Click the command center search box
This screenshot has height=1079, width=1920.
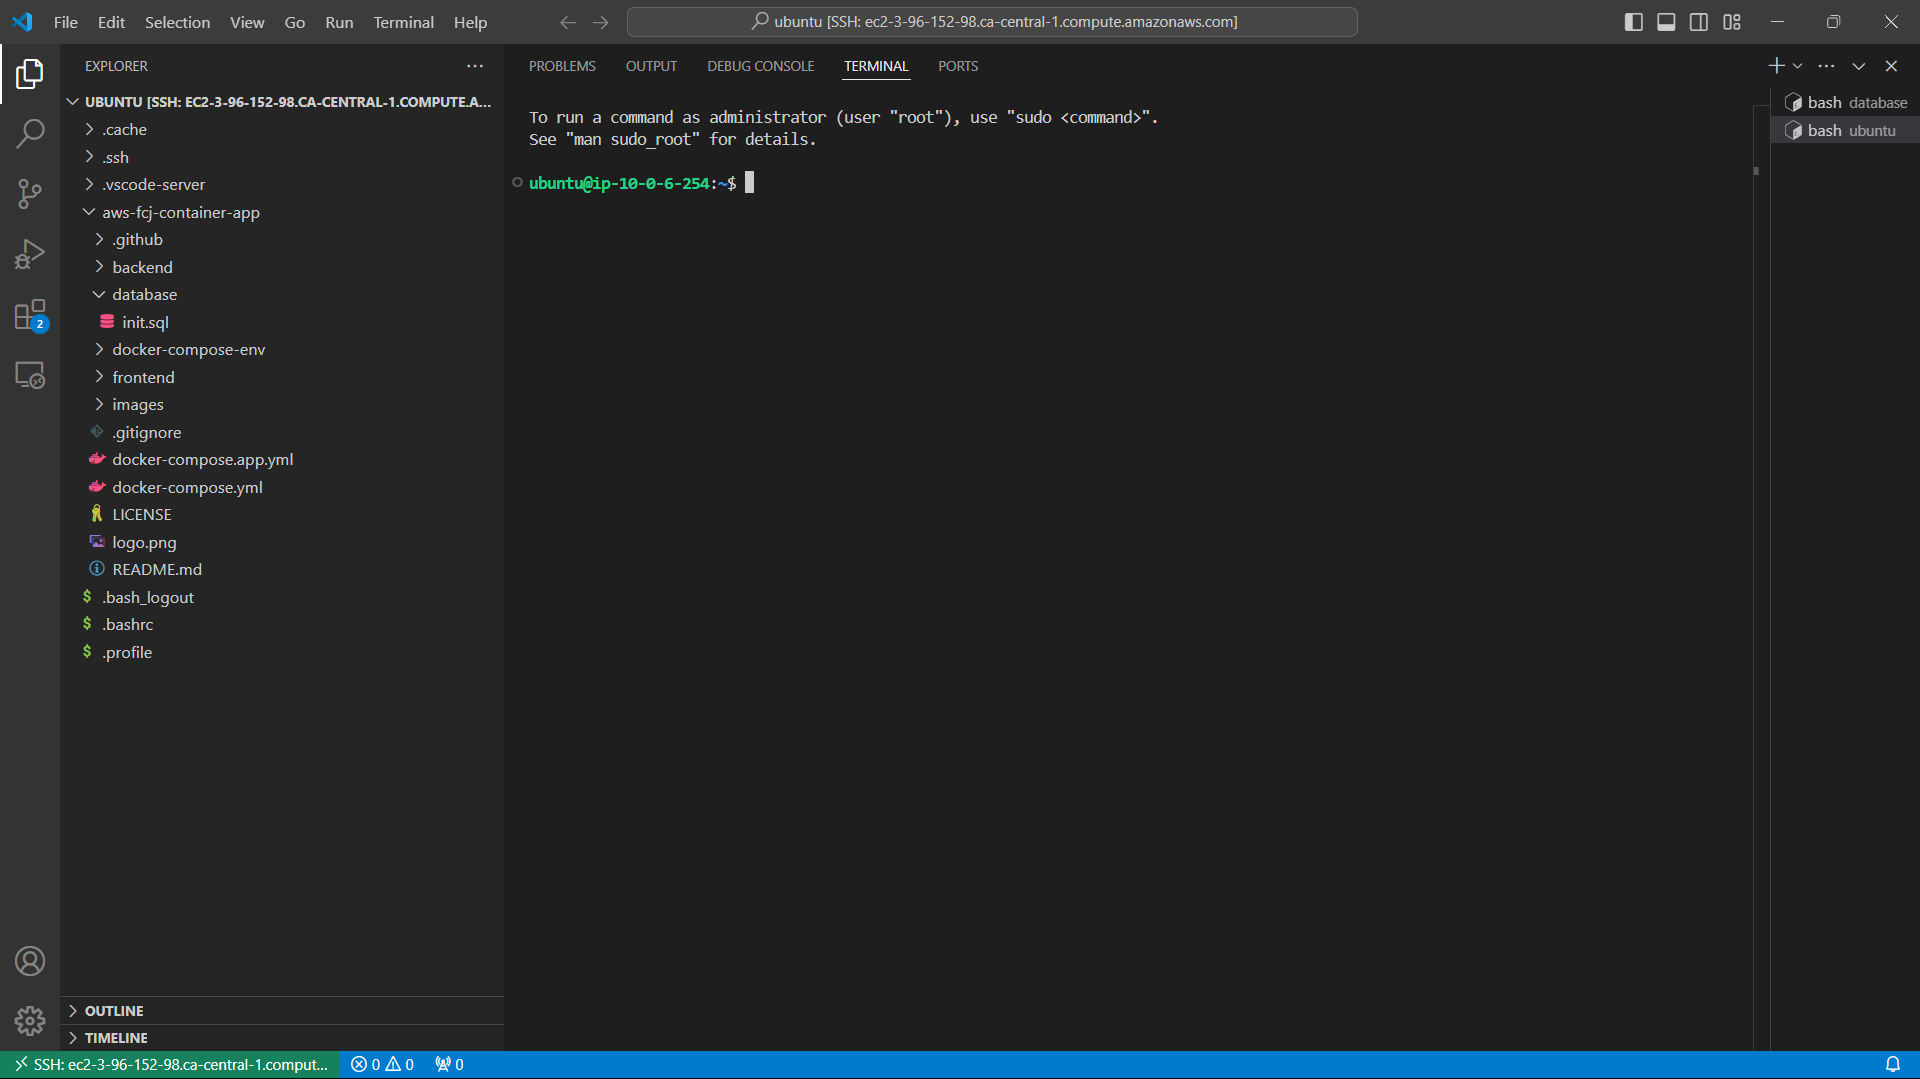coord(992,22)
